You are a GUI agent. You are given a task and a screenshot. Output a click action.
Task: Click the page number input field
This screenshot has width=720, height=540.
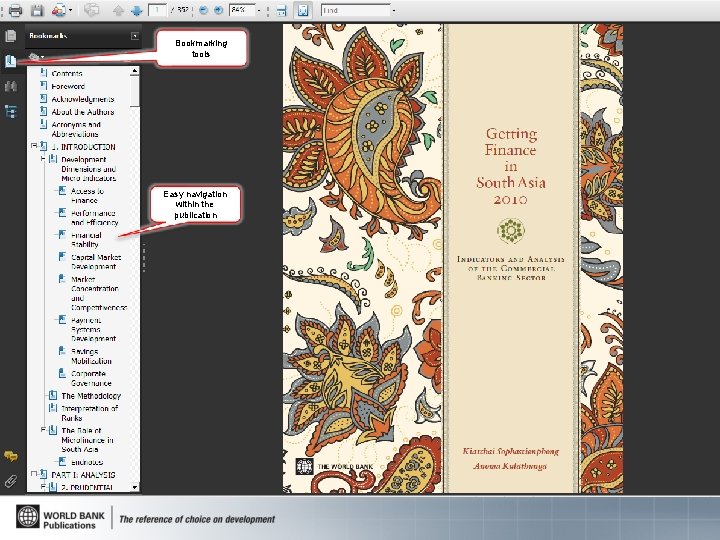[x=157, y=10]
